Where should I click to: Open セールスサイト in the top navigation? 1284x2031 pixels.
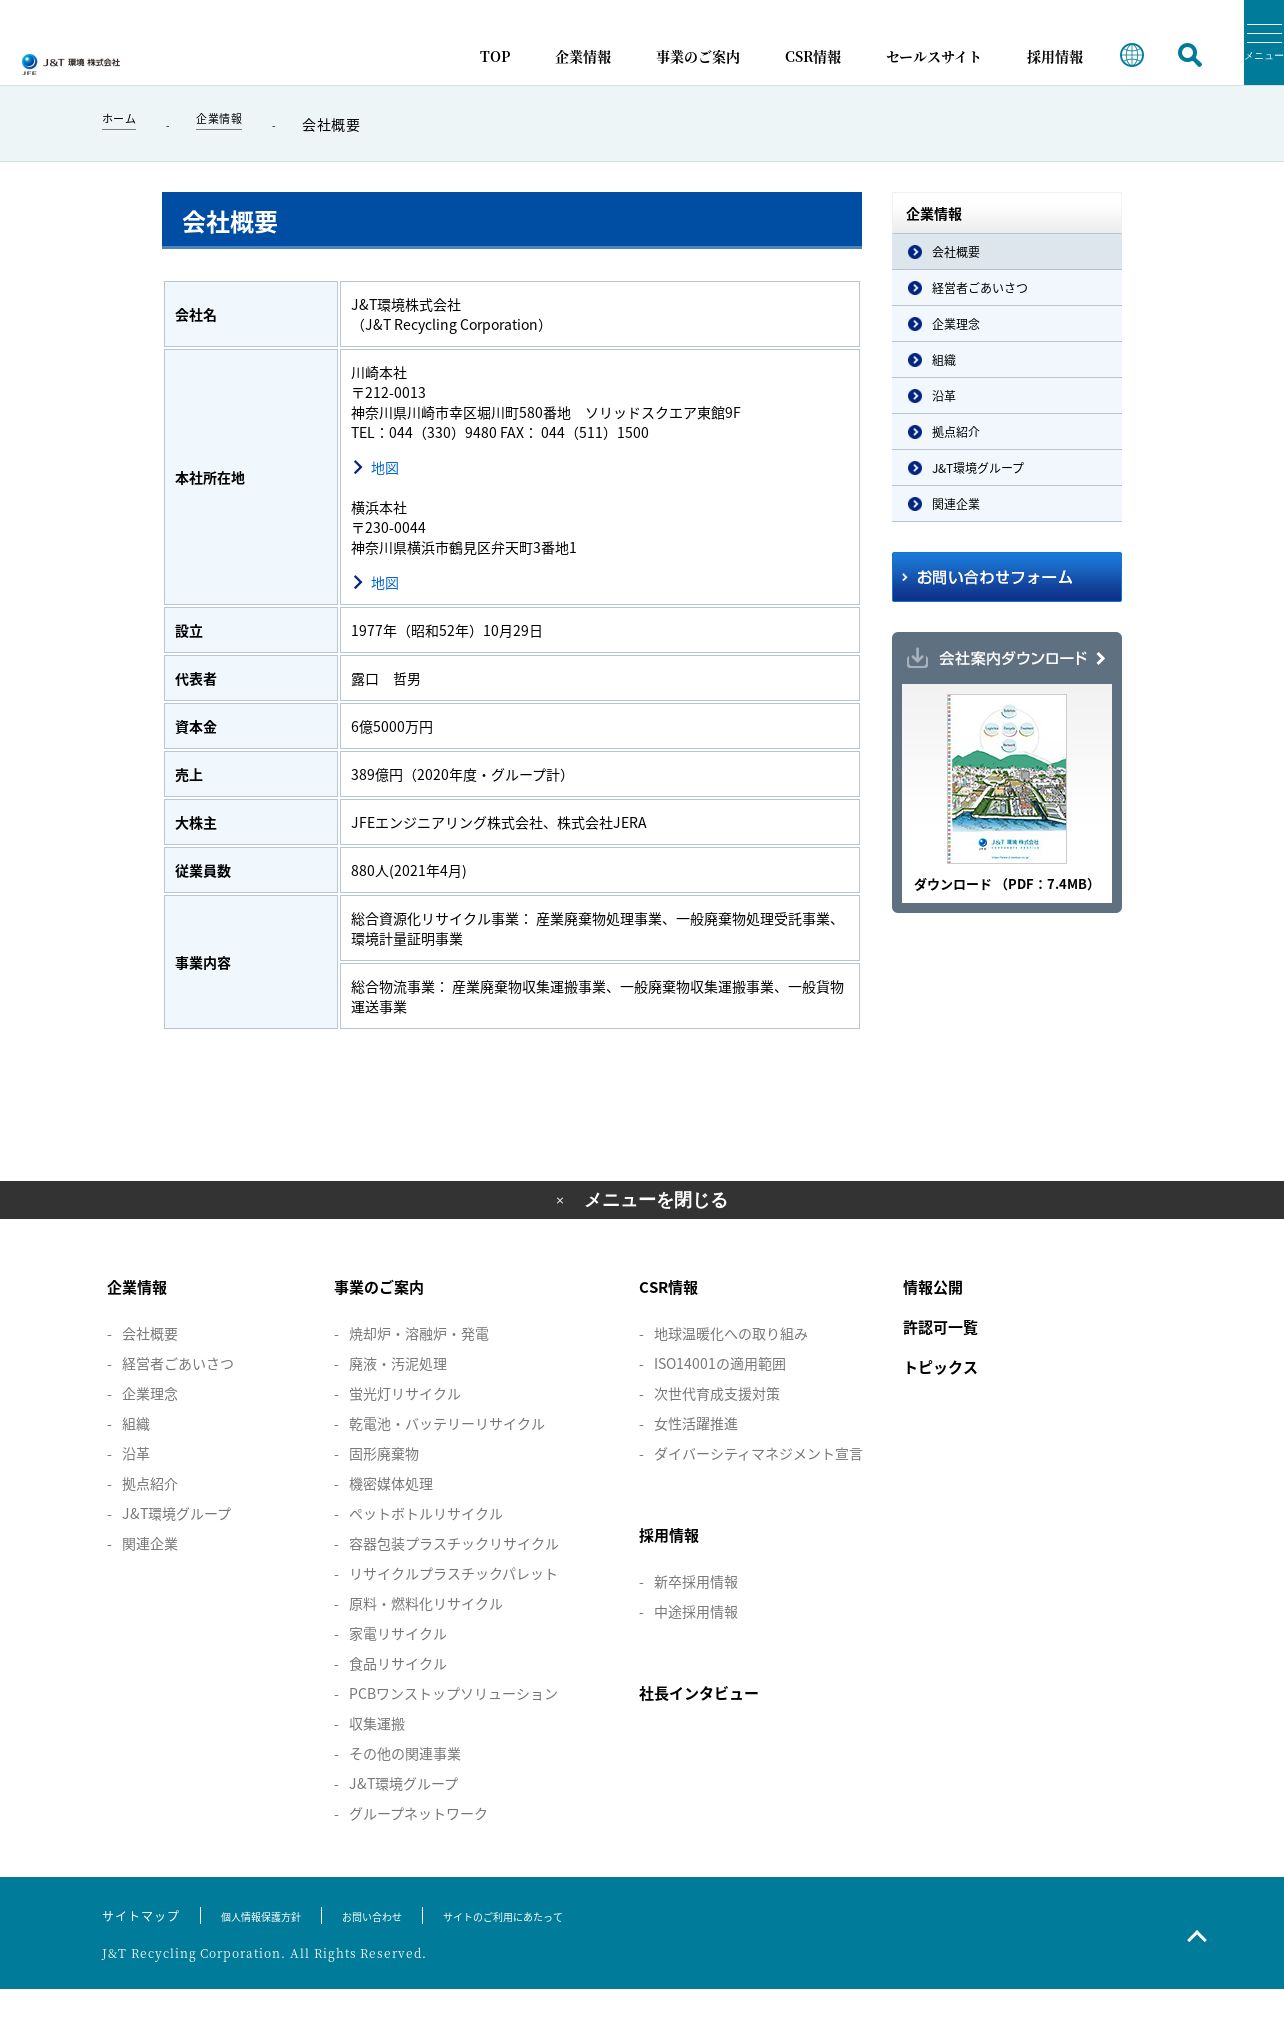coord(933,57)
